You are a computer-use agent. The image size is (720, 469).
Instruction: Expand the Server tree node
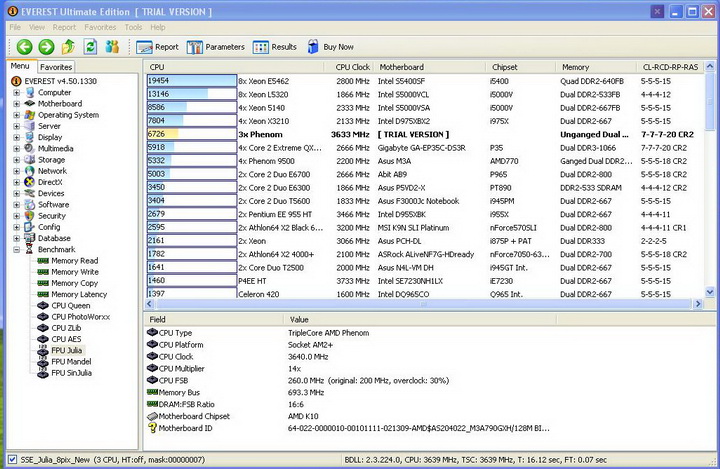point(17,126)
